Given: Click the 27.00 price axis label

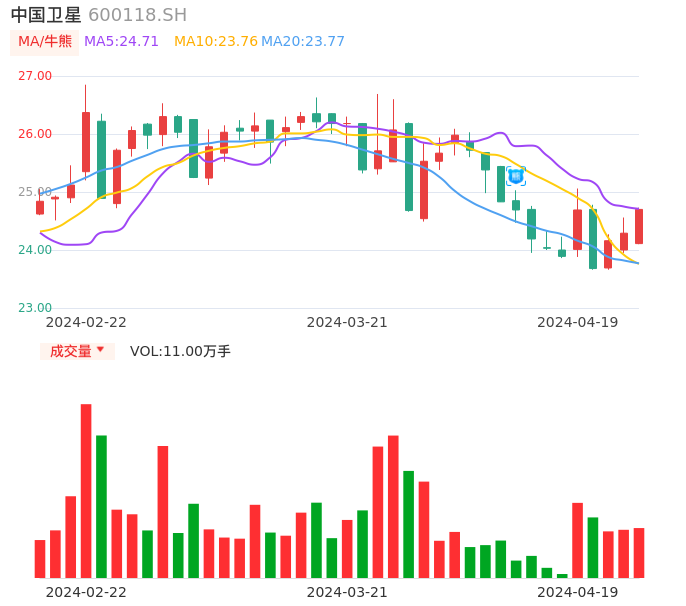Looking at the screenshot, I should tap(35, 76).
